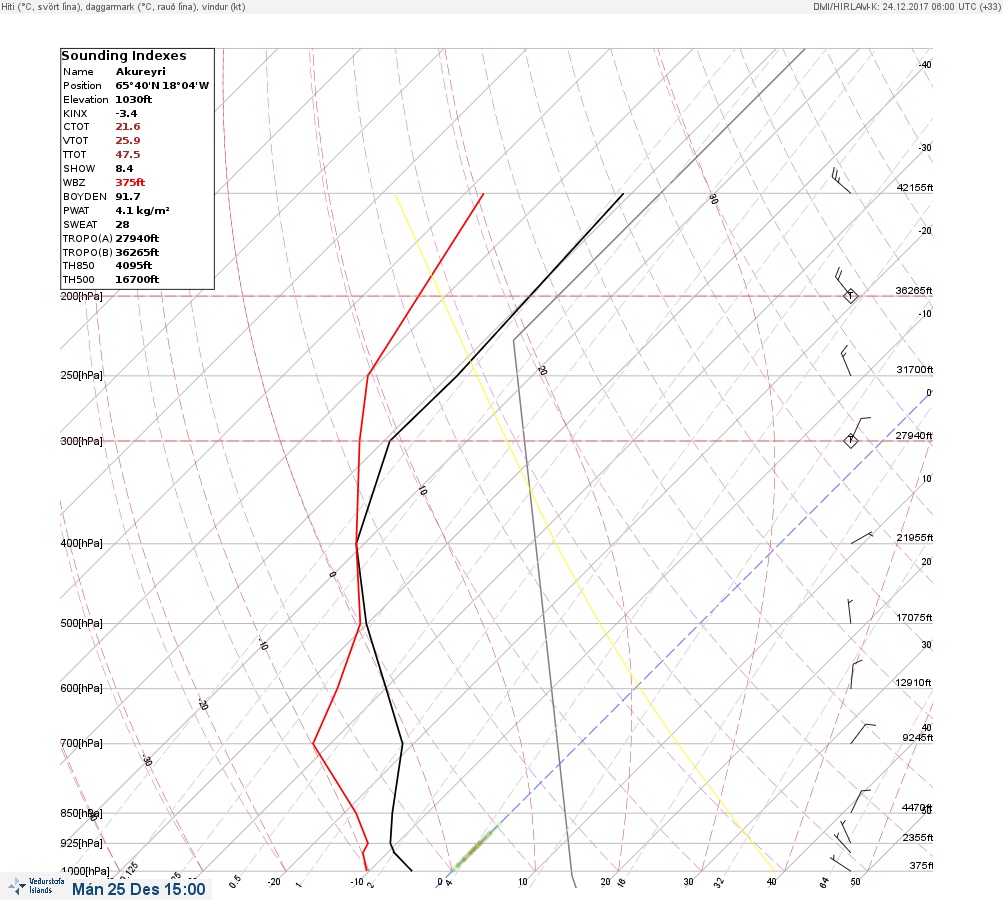Click the '17075ft' height label
Screen dimensions: 1003x900
(914, 618)
